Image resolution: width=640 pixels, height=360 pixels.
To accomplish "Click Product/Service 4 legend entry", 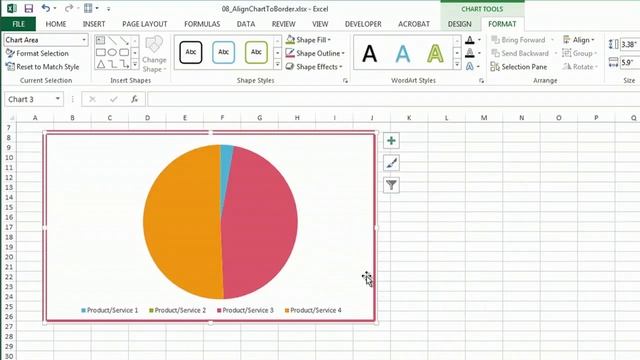I will click(313, 310).
